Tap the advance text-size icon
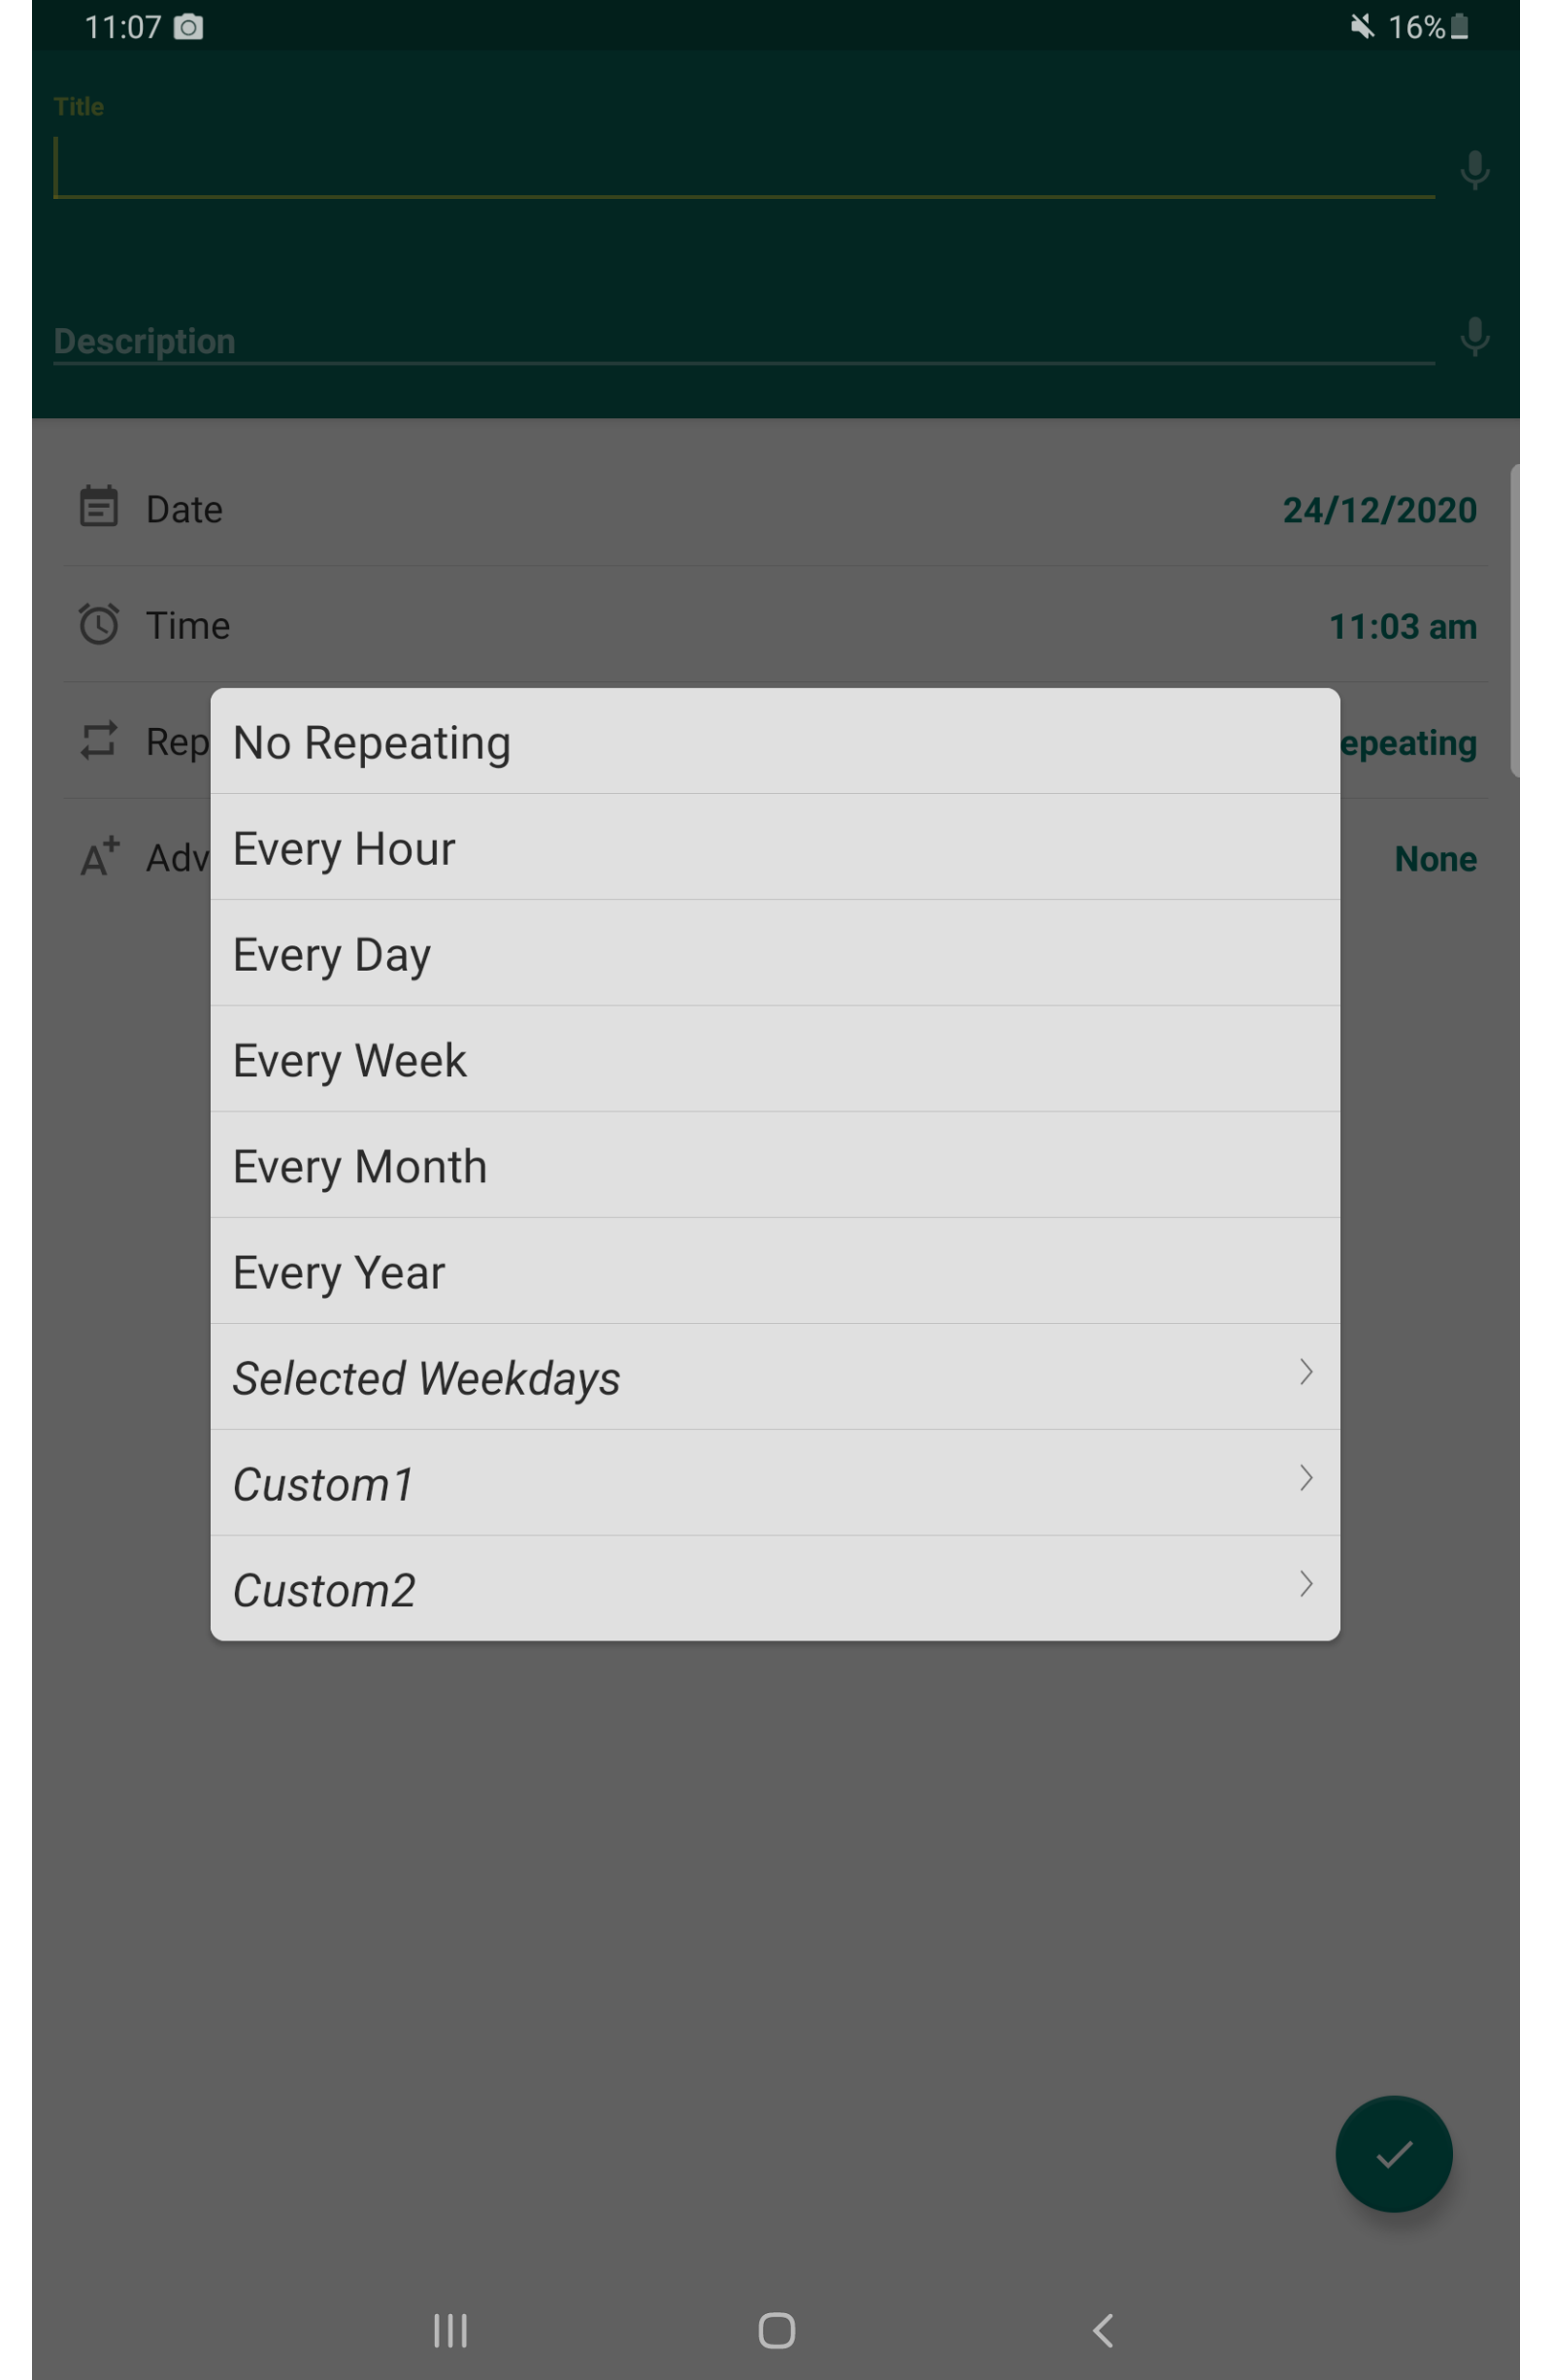 99,857
